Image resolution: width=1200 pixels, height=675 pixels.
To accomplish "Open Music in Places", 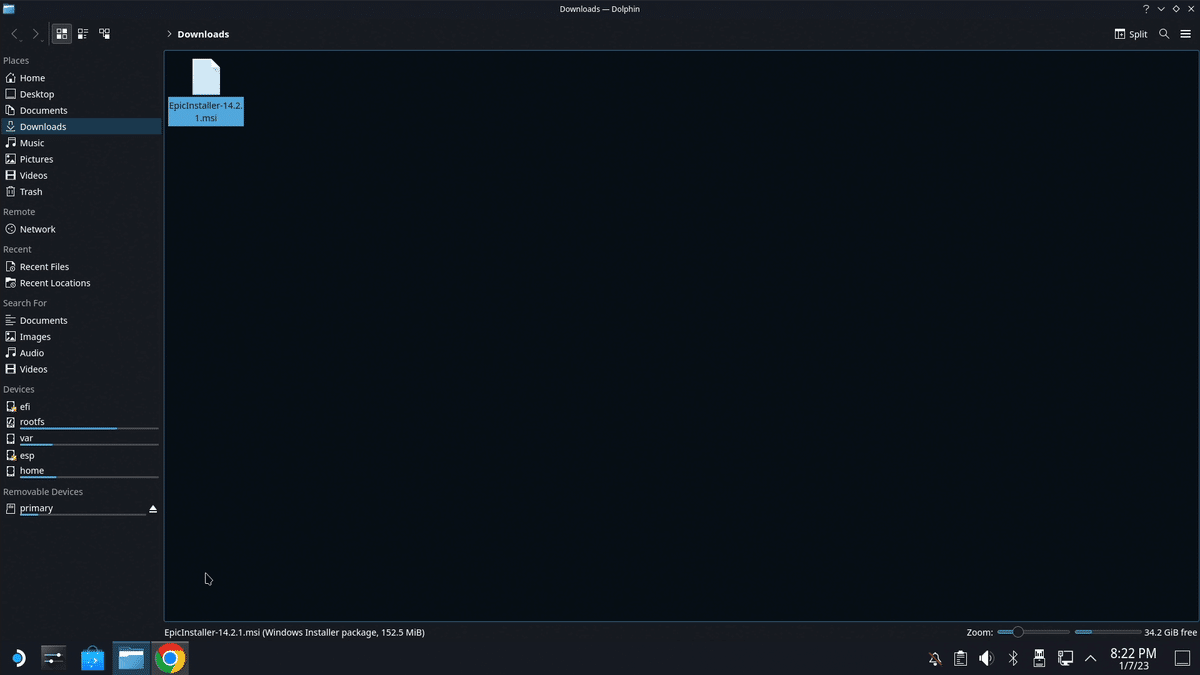I will [80, 143].
